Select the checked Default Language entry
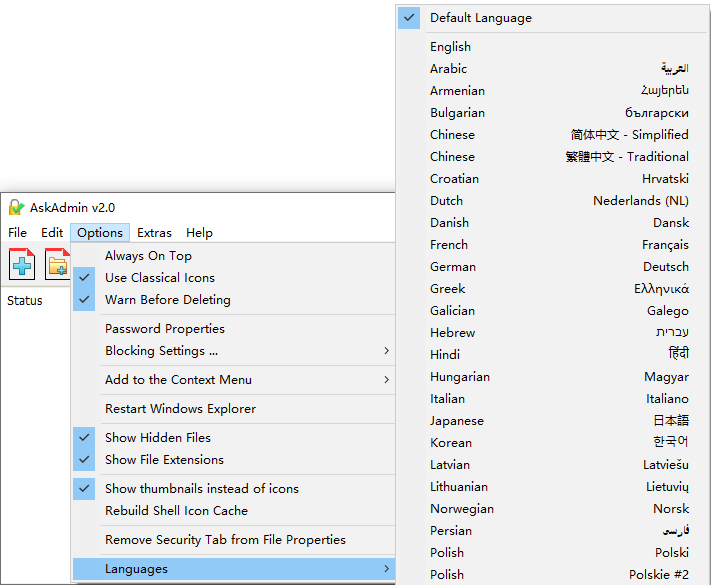Viewport: 711px width, 585px height. pos(552,18)
